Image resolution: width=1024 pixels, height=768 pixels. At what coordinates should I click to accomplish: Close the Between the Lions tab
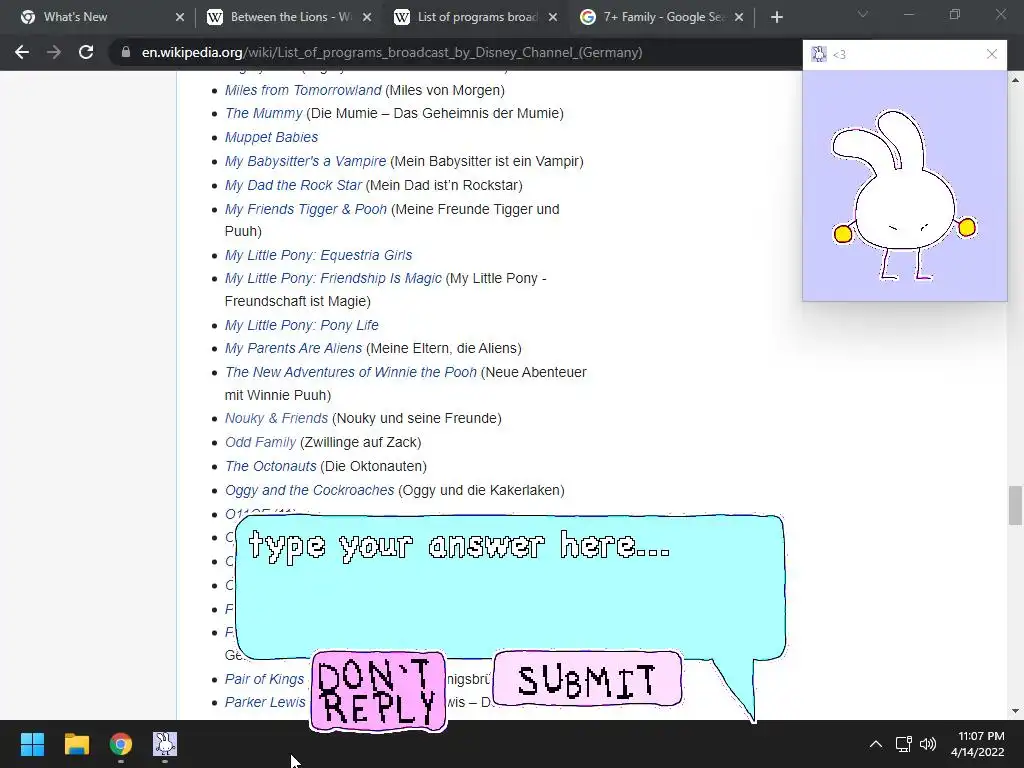click(367, 17)
